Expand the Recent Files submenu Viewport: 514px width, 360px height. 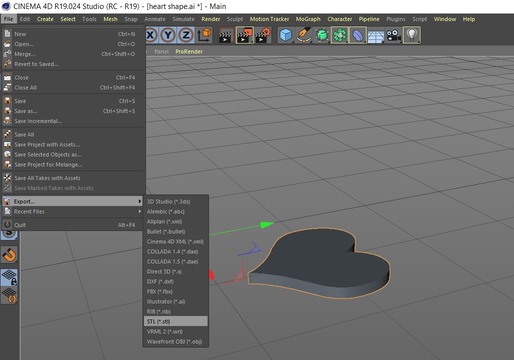tap(72, 211)
